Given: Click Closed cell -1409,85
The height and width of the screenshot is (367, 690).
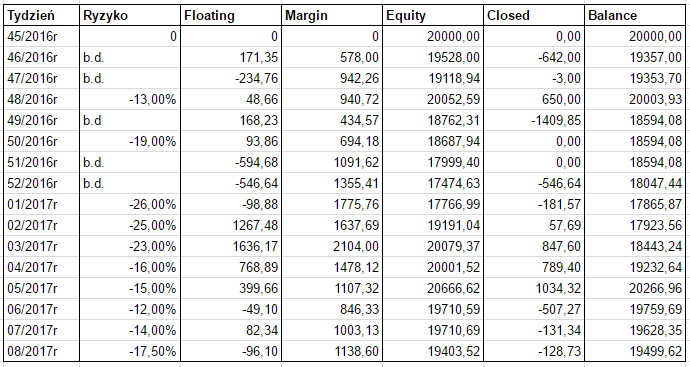Looking at the screenshot, I should pyautogui.click(x=534, y=120).
